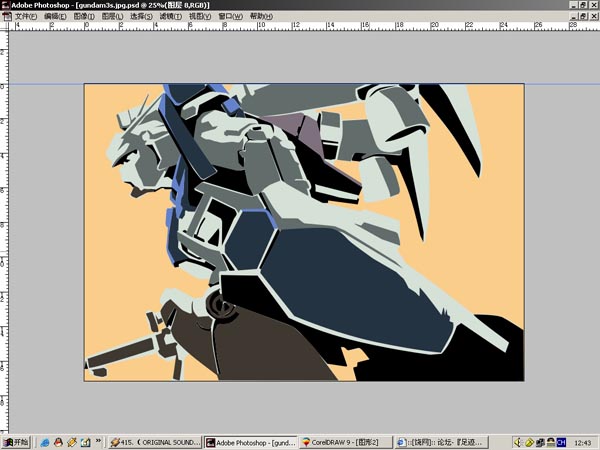Open the 编辑(E) Edit menu
The width and height of the screenshot is (600, 450).
(55, 16)
